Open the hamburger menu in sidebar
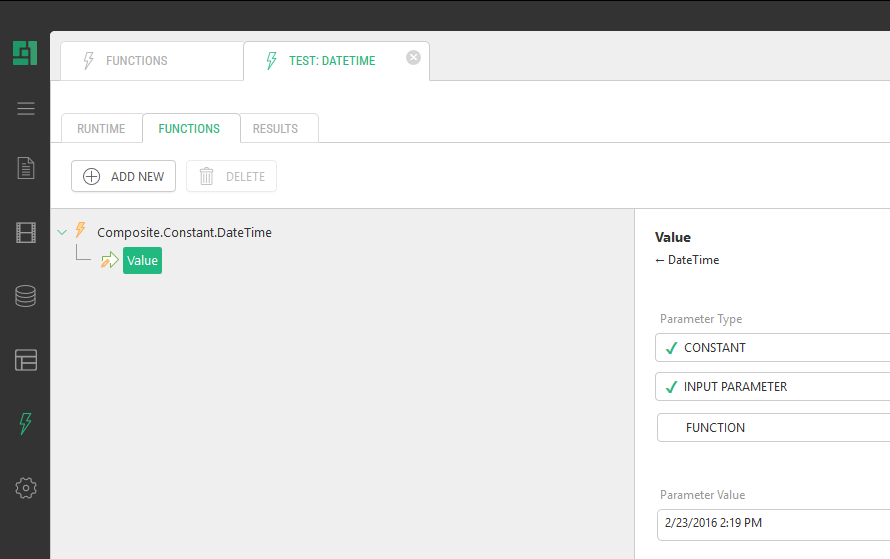 (26, 108)
